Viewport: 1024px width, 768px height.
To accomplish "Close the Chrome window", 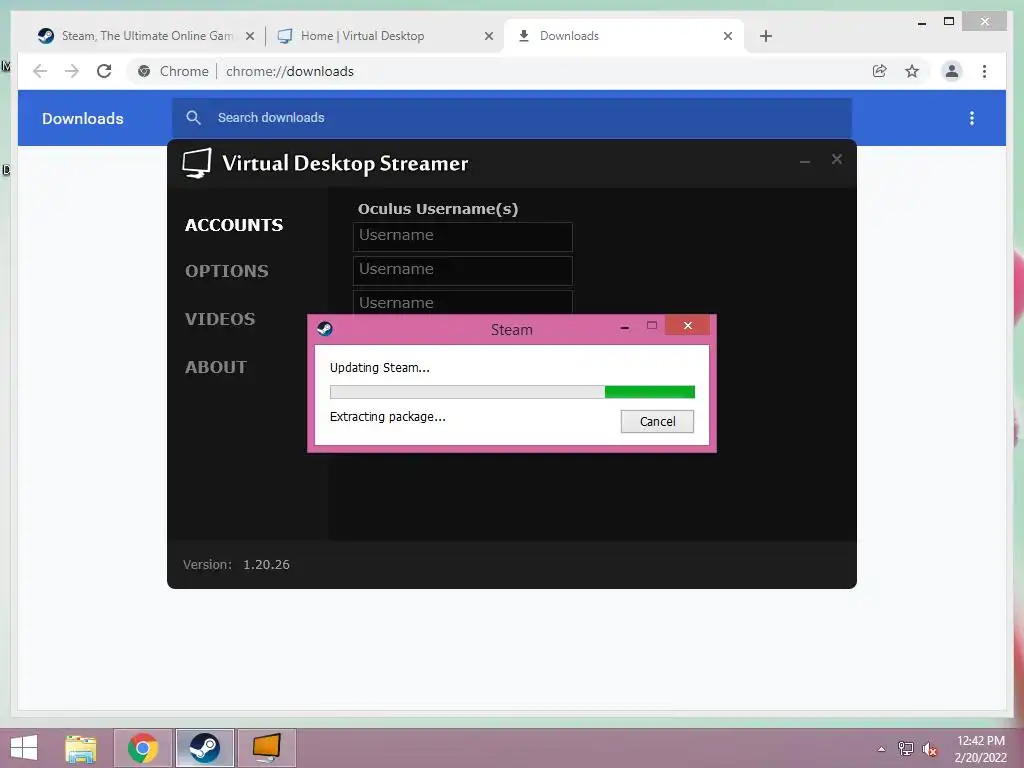I will [x=985, y=22].
